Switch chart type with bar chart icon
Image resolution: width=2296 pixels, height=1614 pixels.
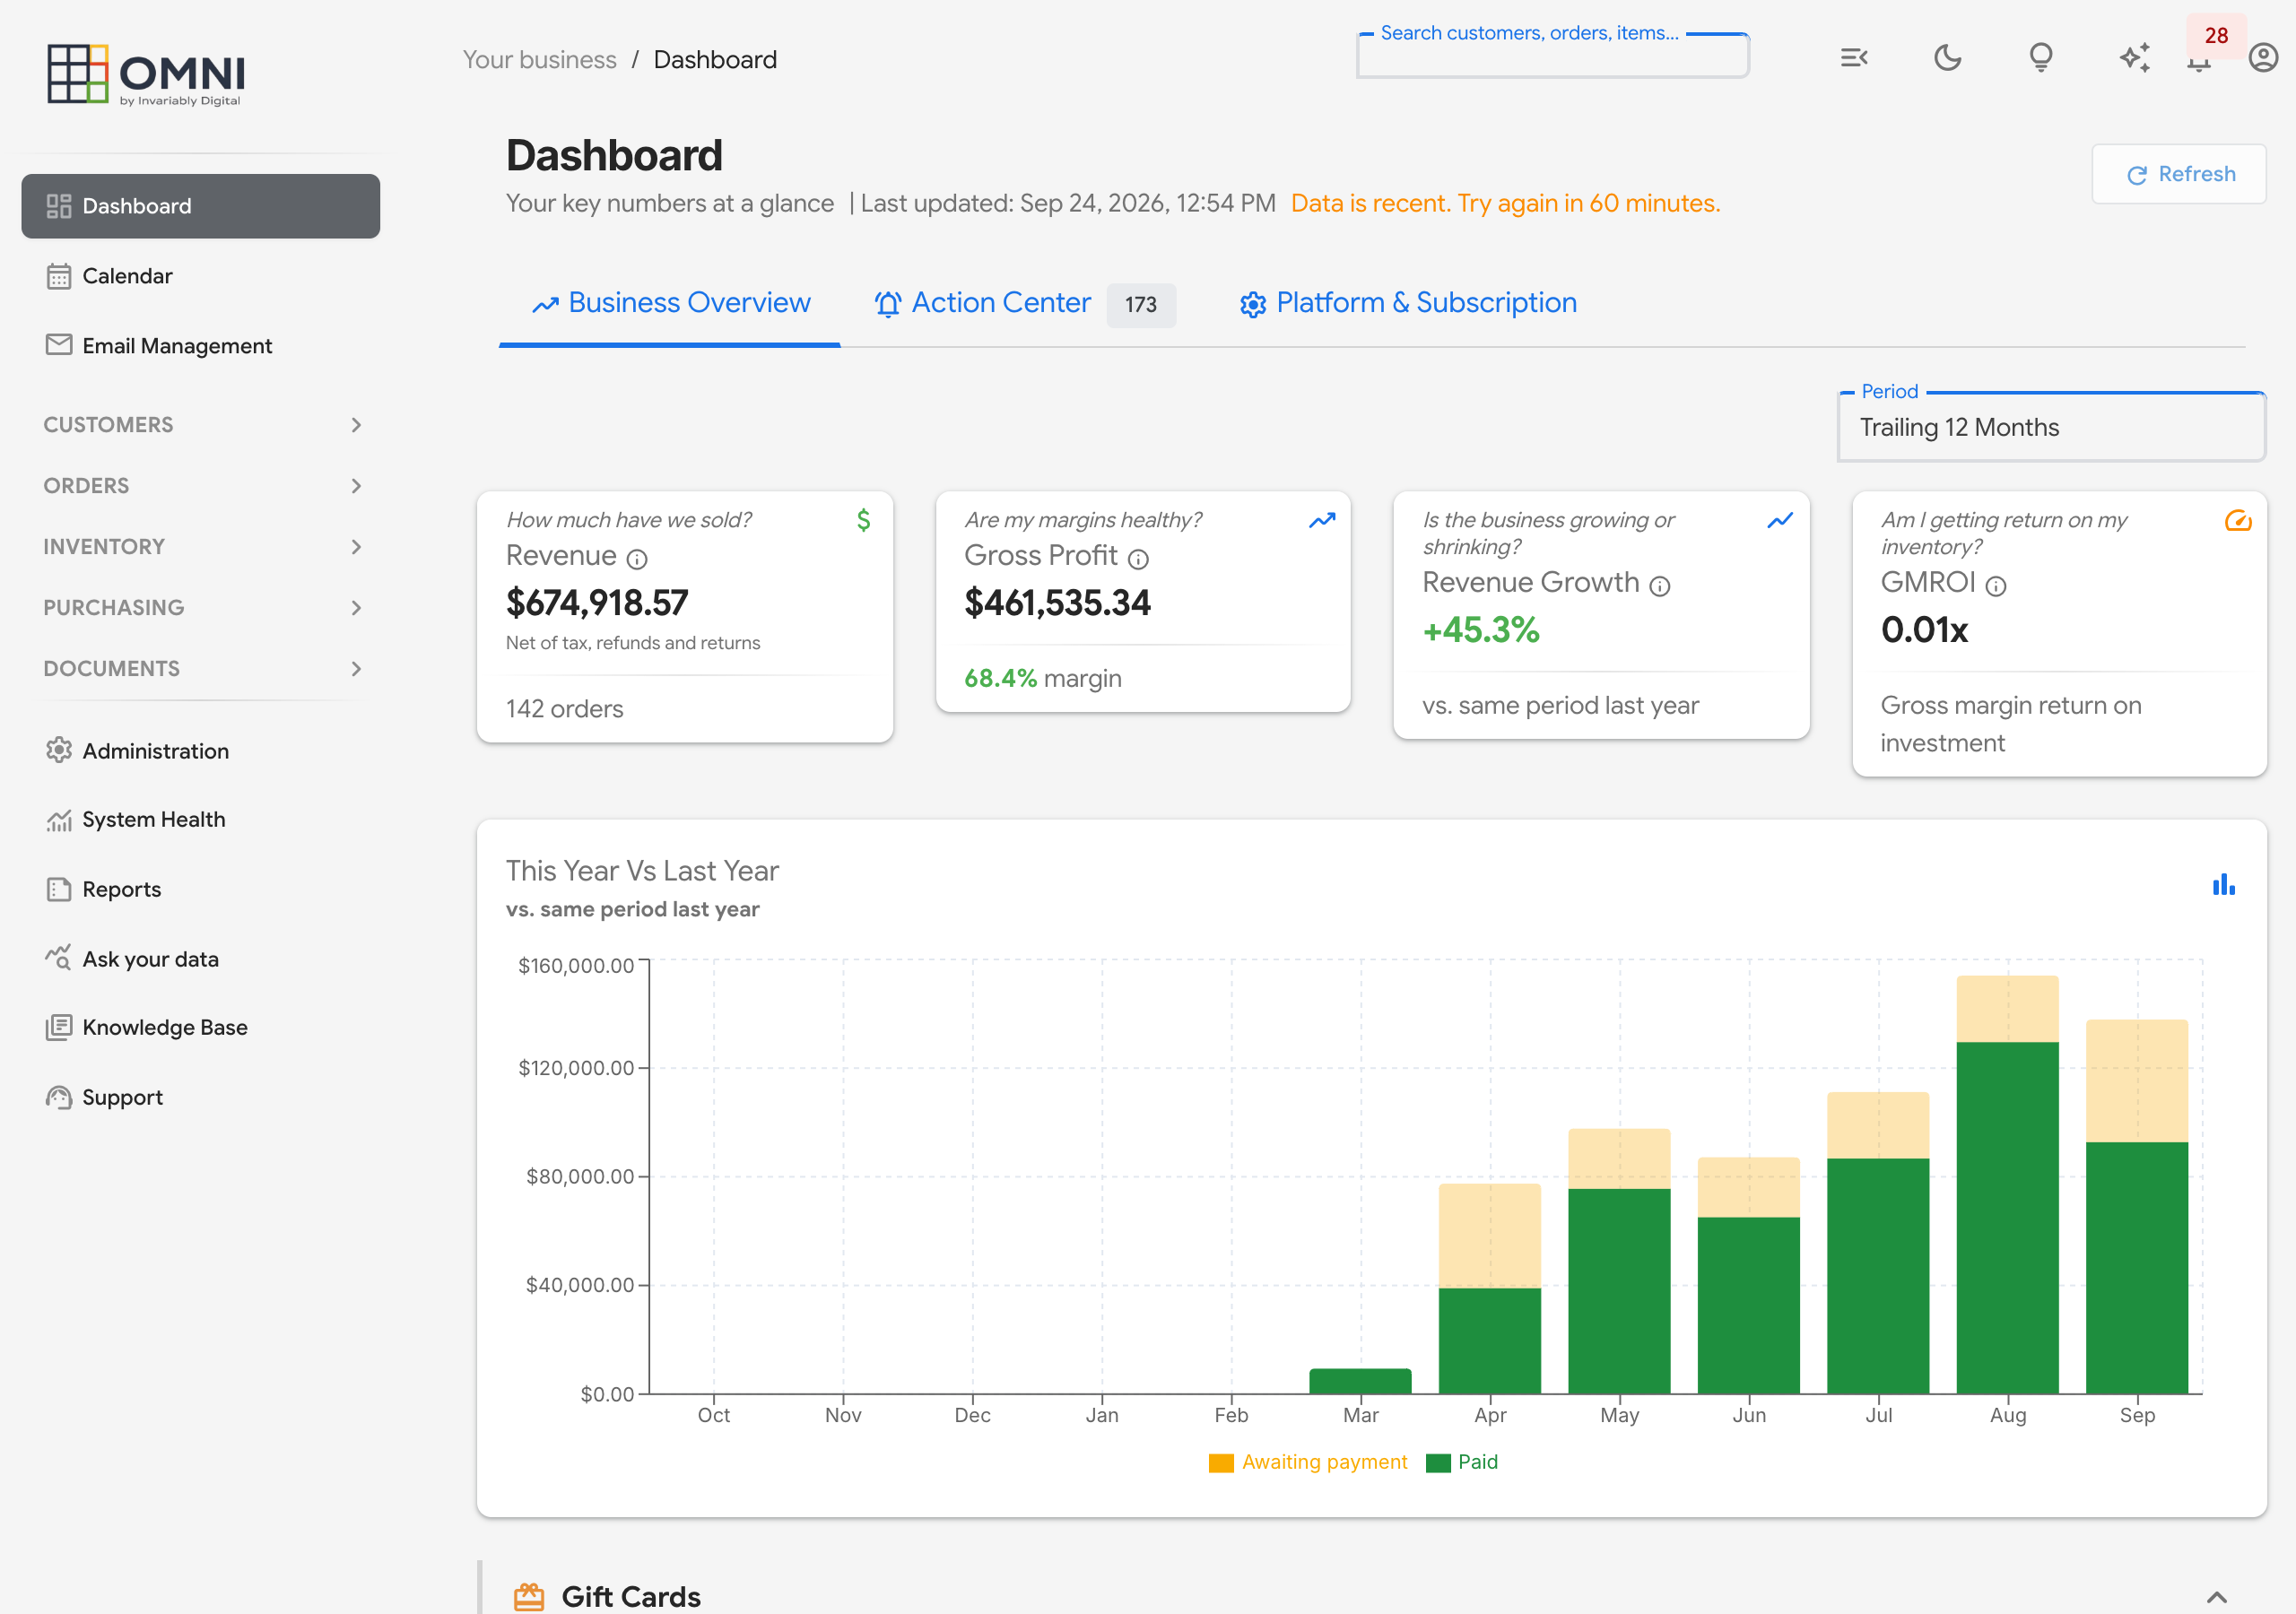(2223, 885)
